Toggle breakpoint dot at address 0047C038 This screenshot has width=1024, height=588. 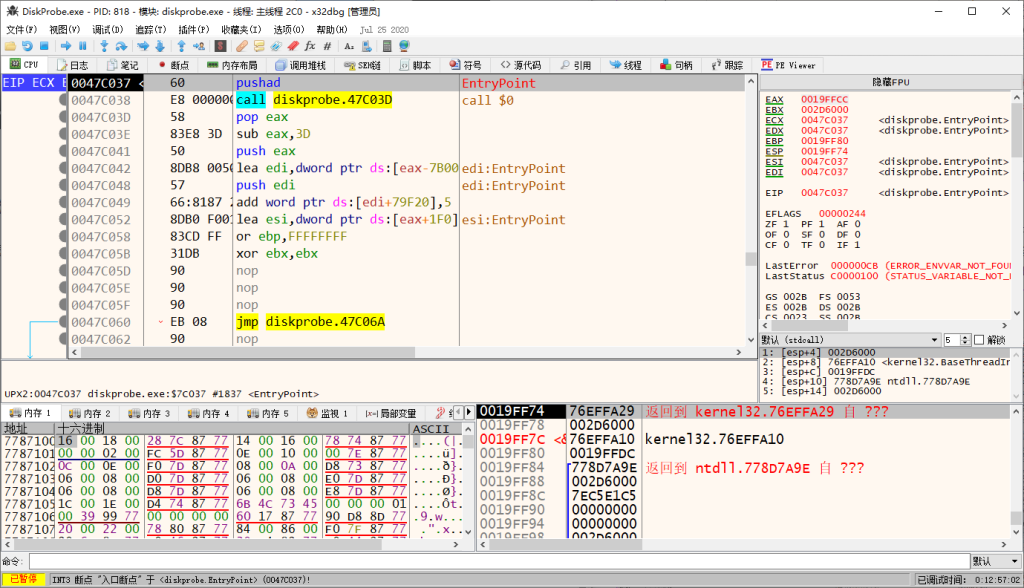pos(63,100)
